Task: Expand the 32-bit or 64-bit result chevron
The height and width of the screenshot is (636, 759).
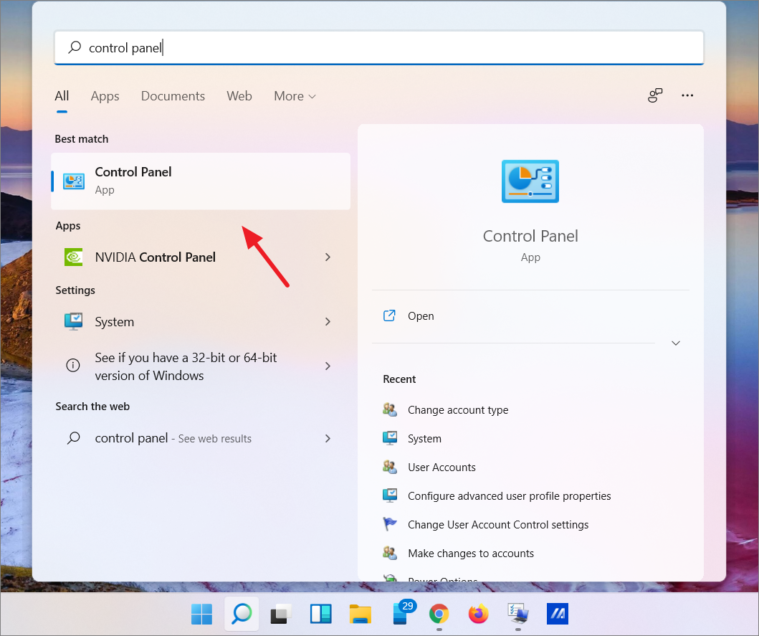Action: pos(328,366)
